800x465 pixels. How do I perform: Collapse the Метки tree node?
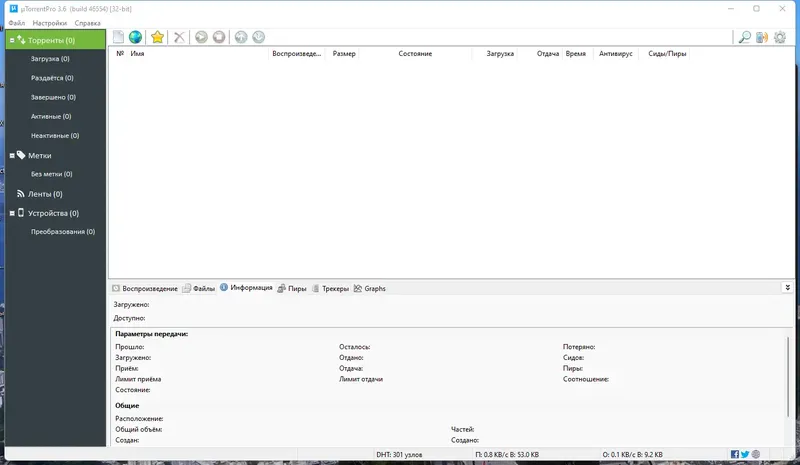point(12,156)
